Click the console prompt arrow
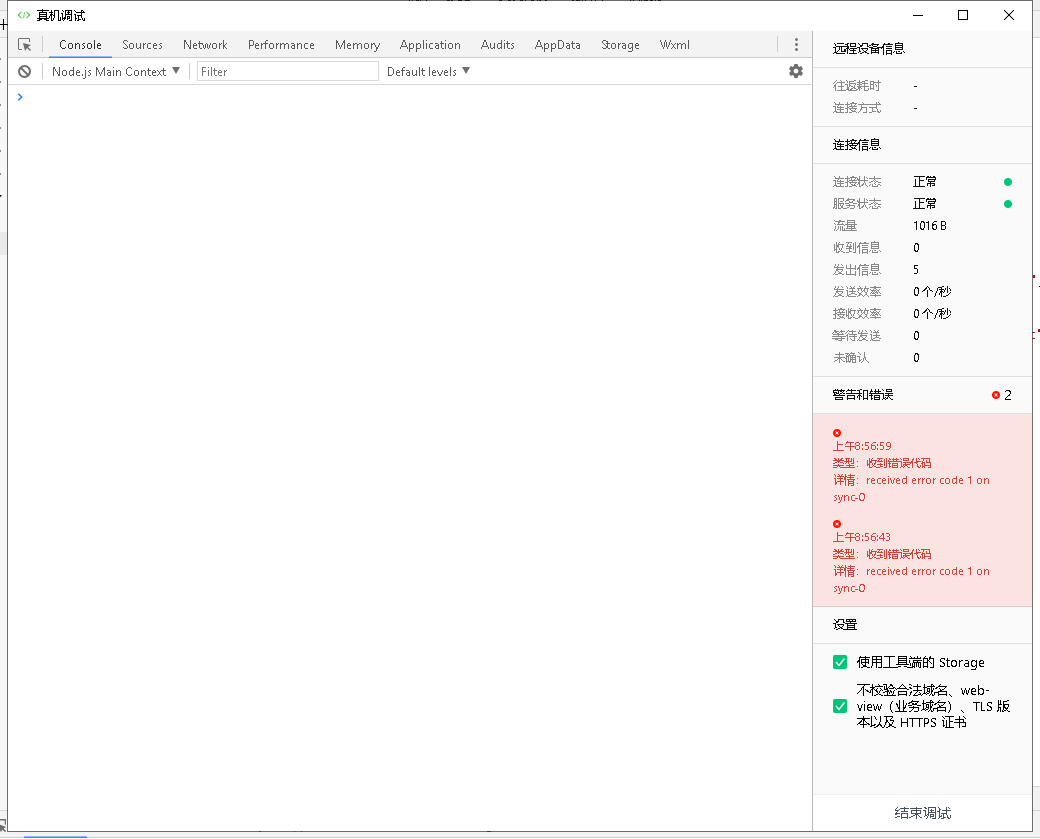 coord(20,97)
